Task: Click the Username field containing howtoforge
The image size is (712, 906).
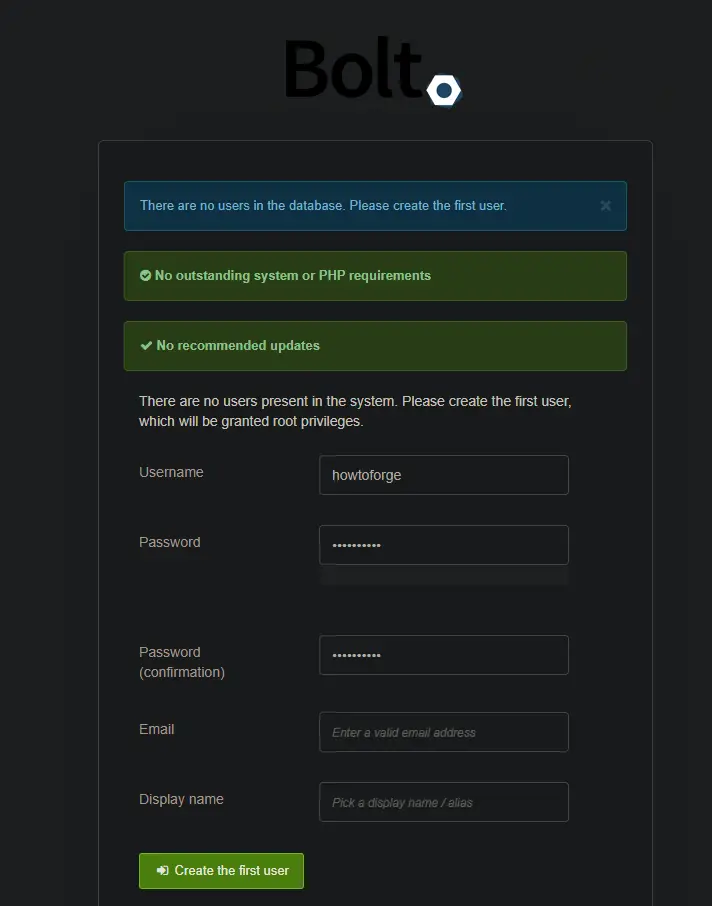Action: click(x=443, y=475)
